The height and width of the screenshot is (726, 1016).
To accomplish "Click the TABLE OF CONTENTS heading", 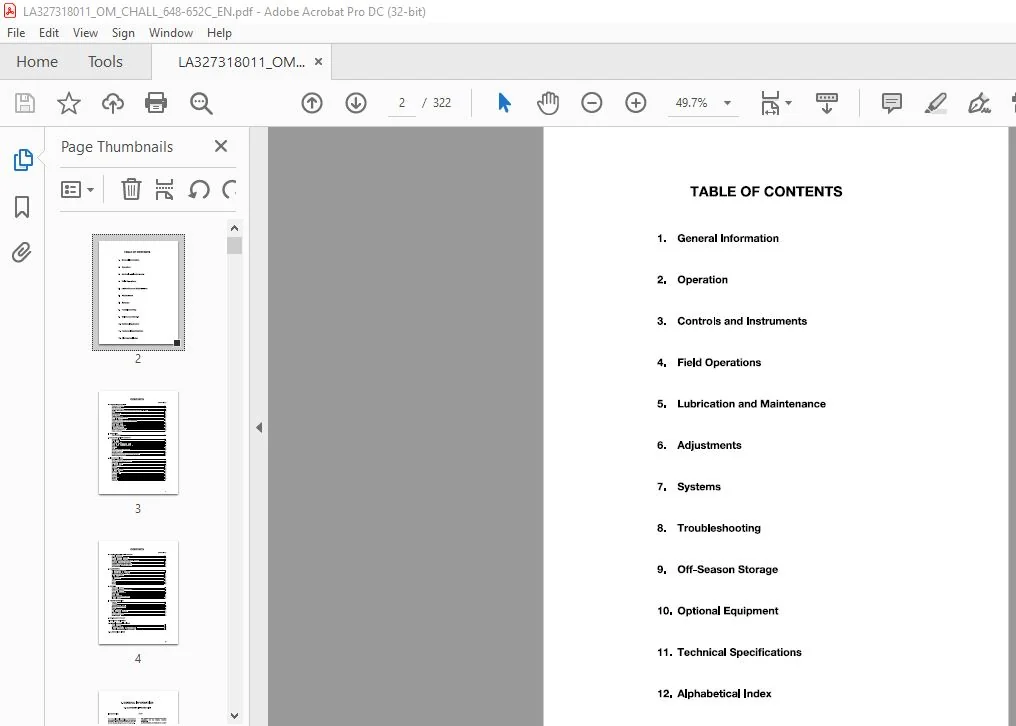I will [x=766, y=192].
